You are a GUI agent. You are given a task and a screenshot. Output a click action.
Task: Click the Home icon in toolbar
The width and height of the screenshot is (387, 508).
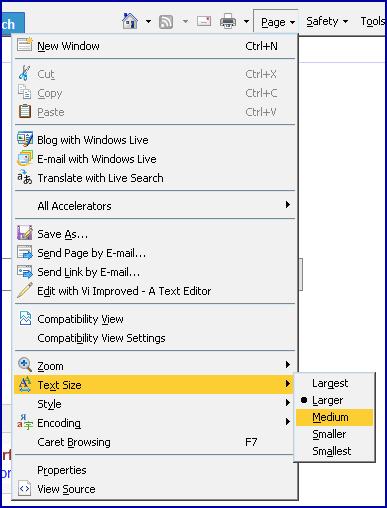130,21
